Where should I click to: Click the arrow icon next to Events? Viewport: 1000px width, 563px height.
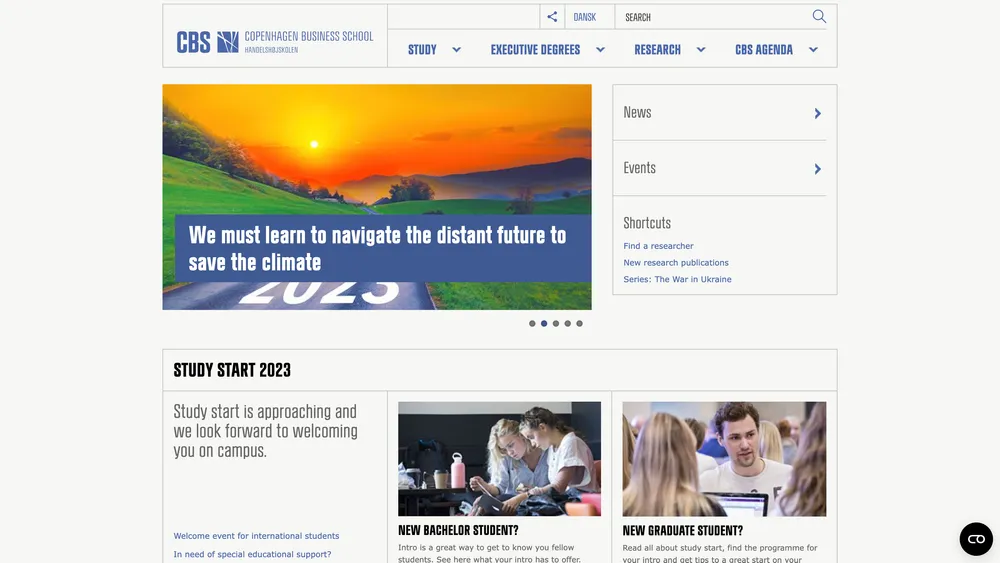[818, 169]
